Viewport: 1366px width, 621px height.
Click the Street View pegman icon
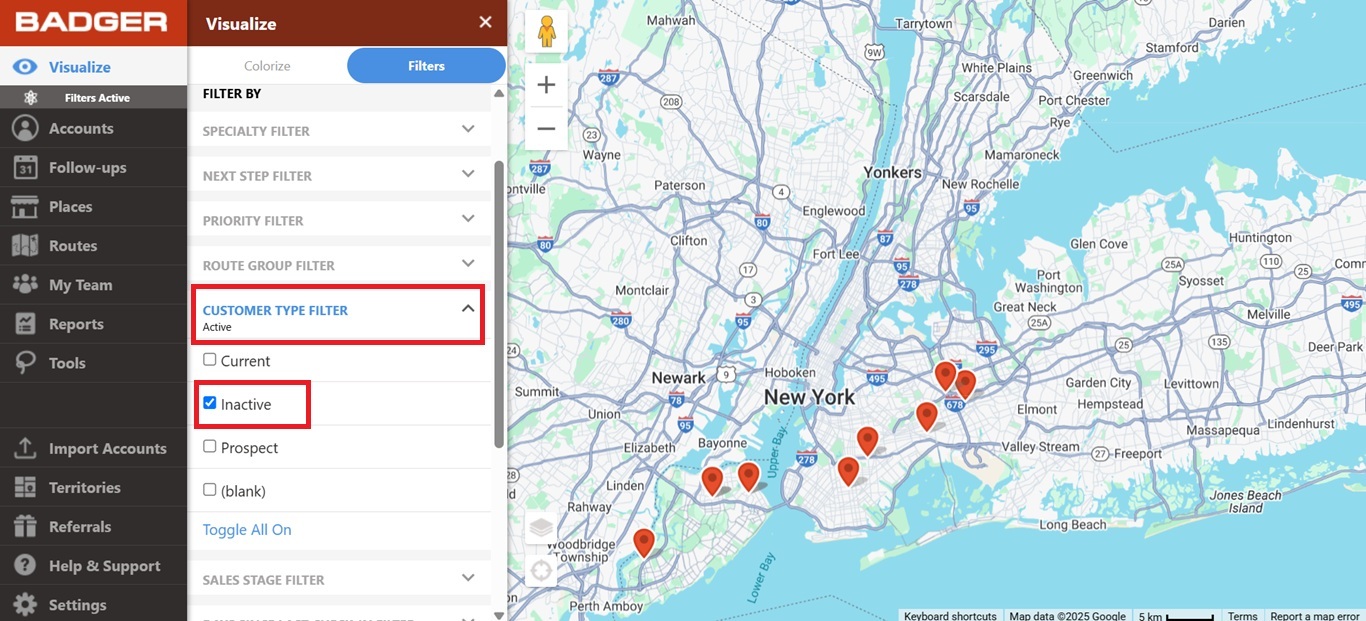click(546, 32)
